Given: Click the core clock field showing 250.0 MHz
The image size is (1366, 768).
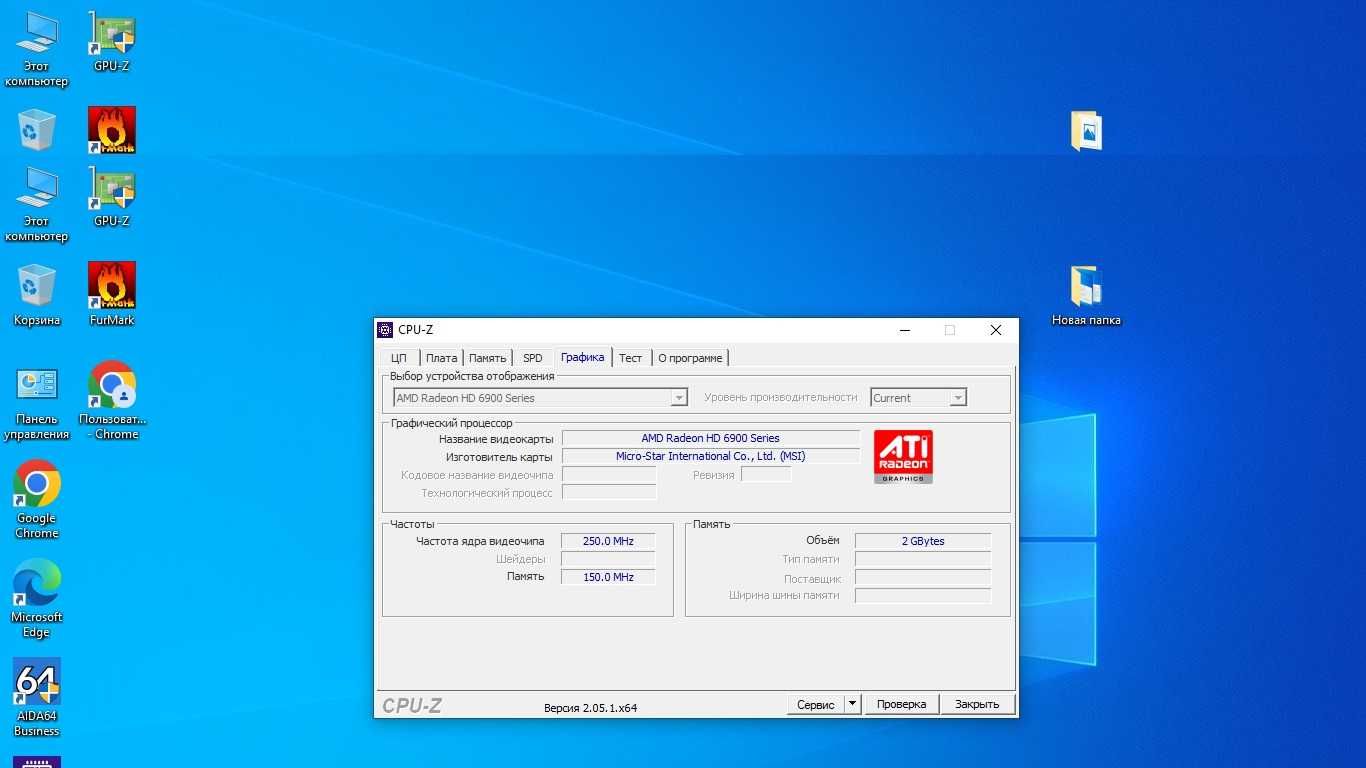Looking at the screenshot, I should coord(608,541).
